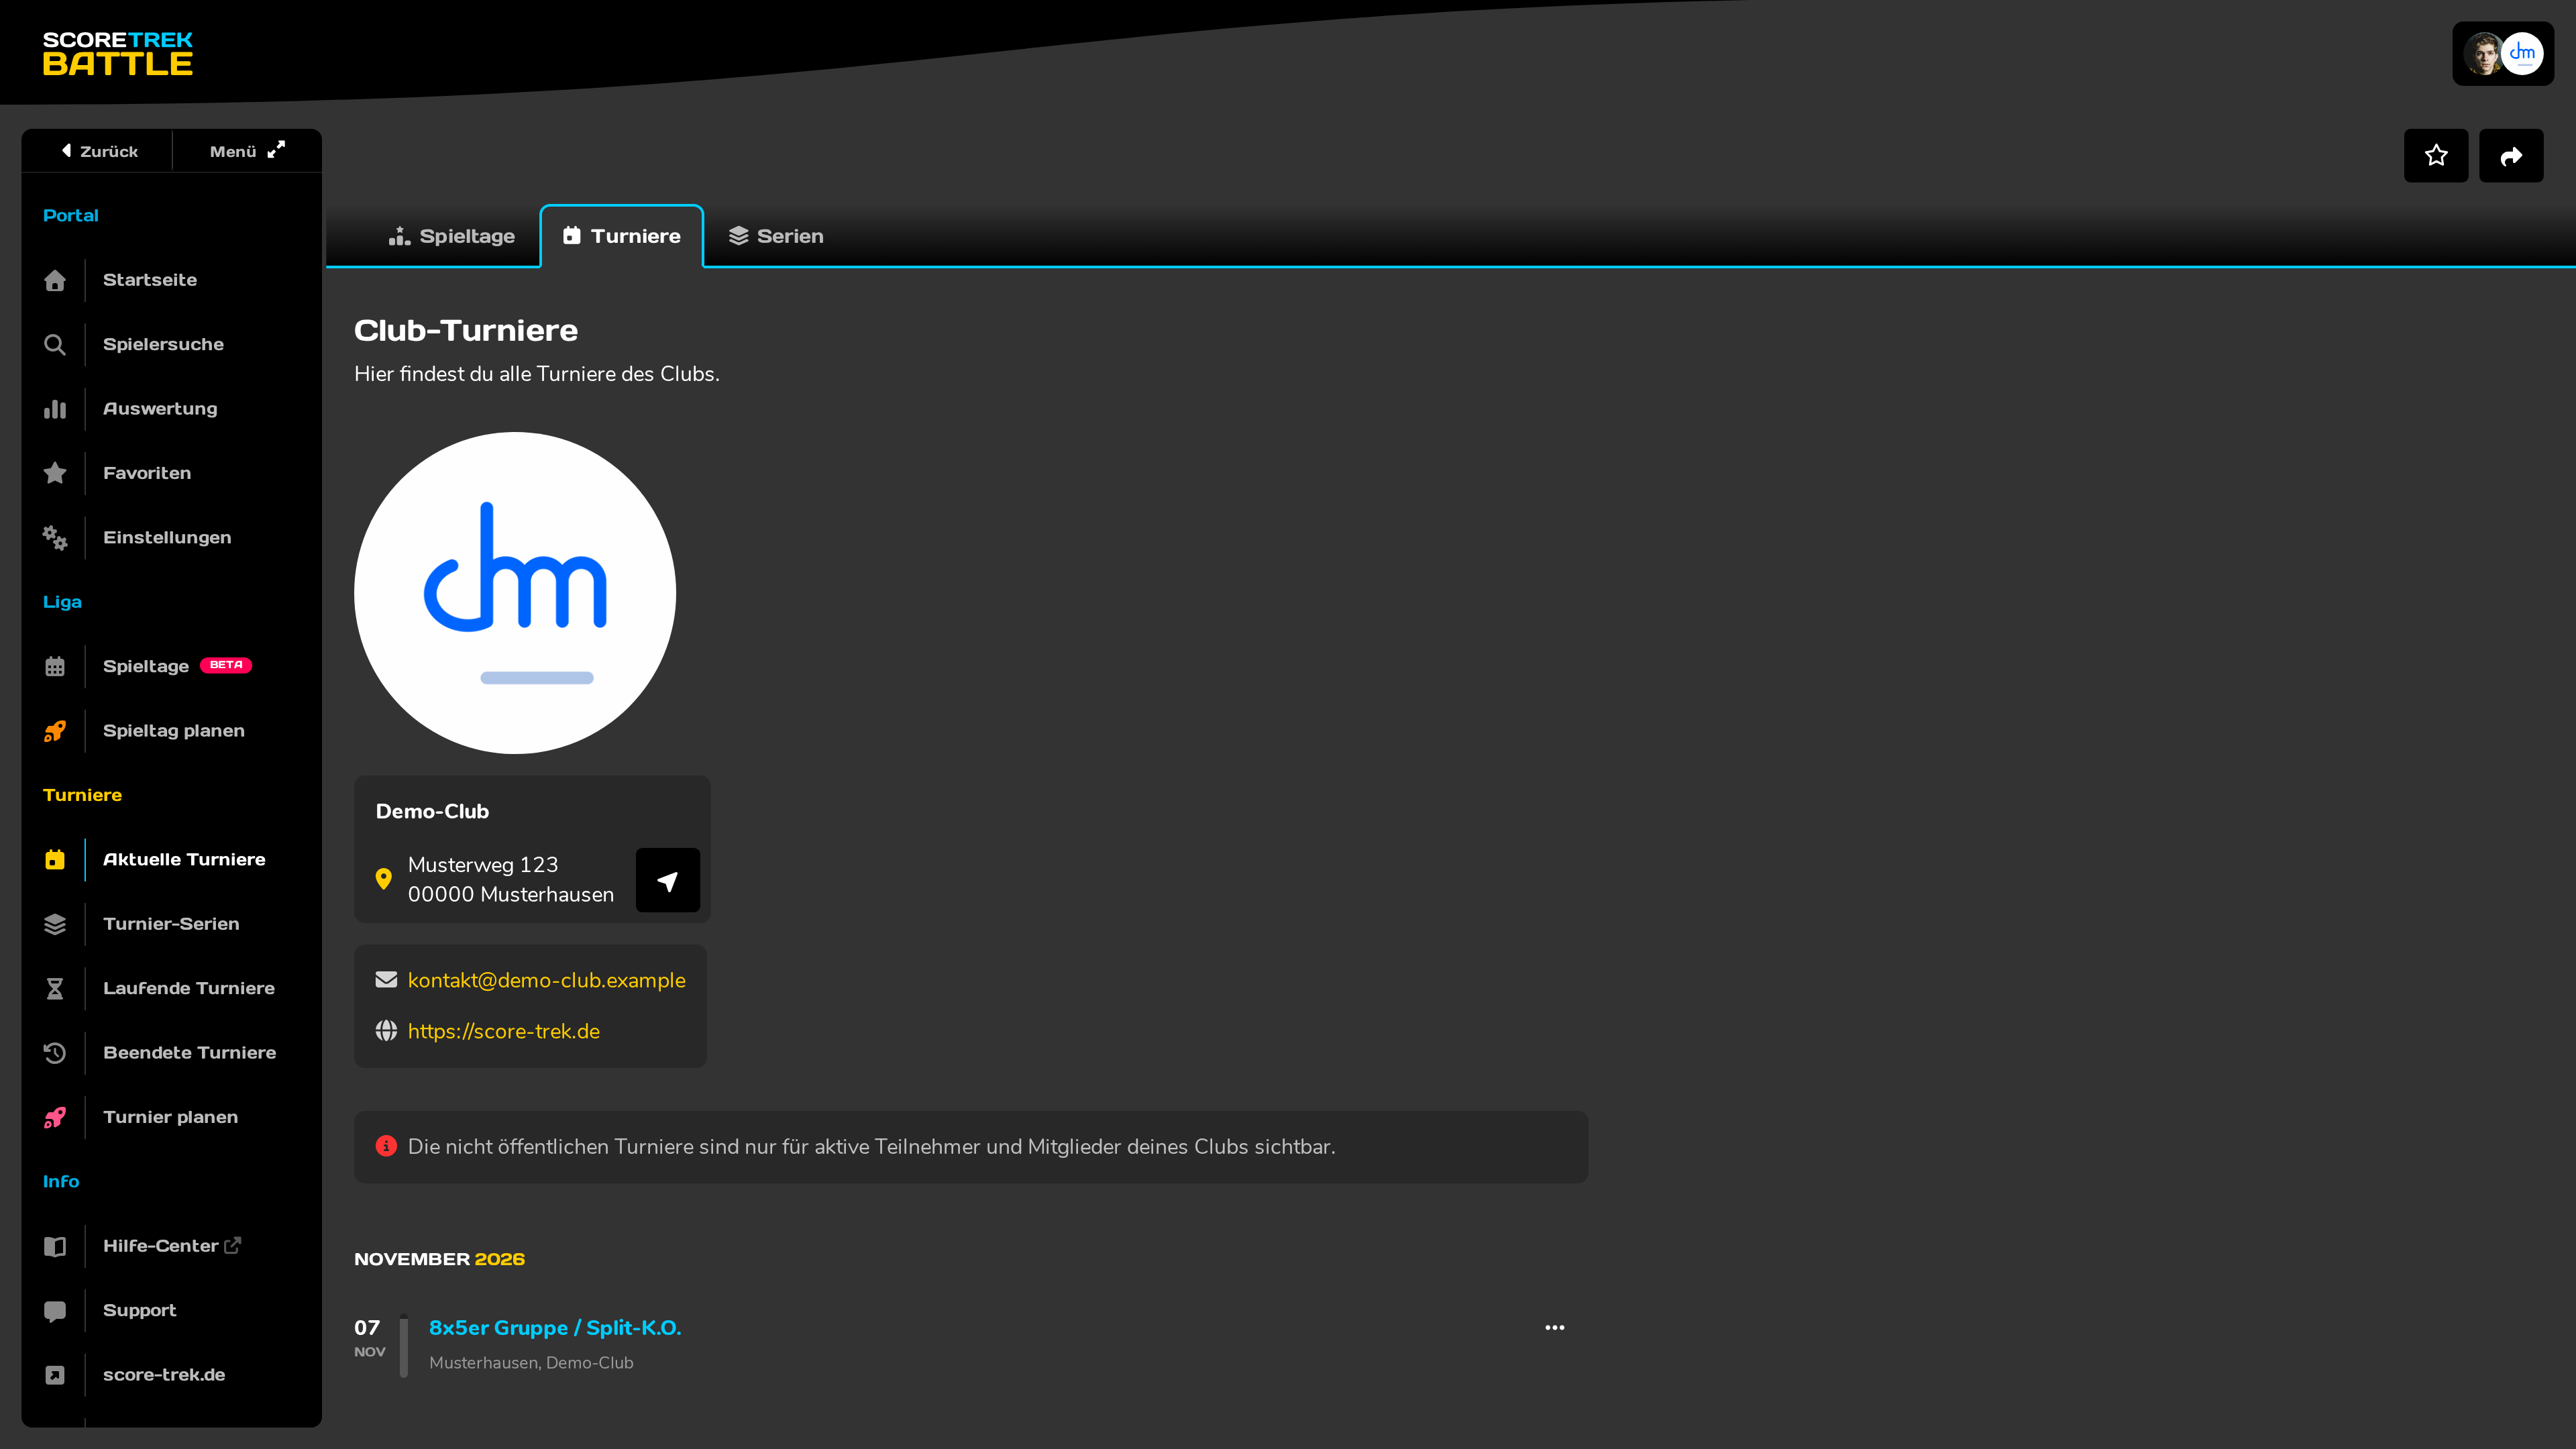Click the Spieltag planen rocket icon

[x=55, y=731]
